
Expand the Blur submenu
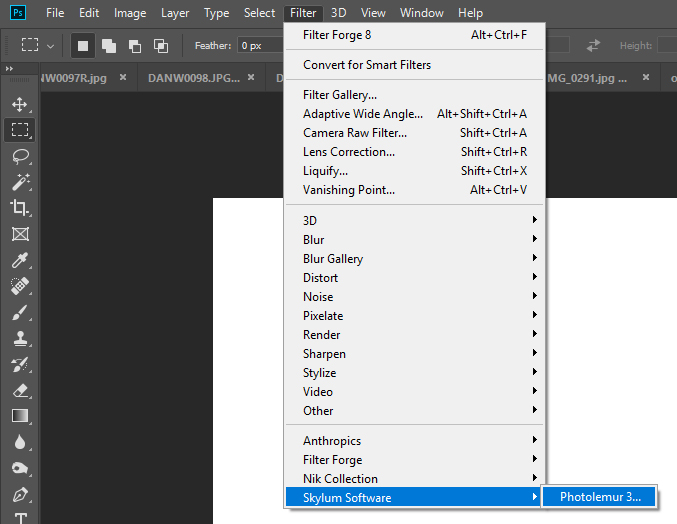[414, 240]
